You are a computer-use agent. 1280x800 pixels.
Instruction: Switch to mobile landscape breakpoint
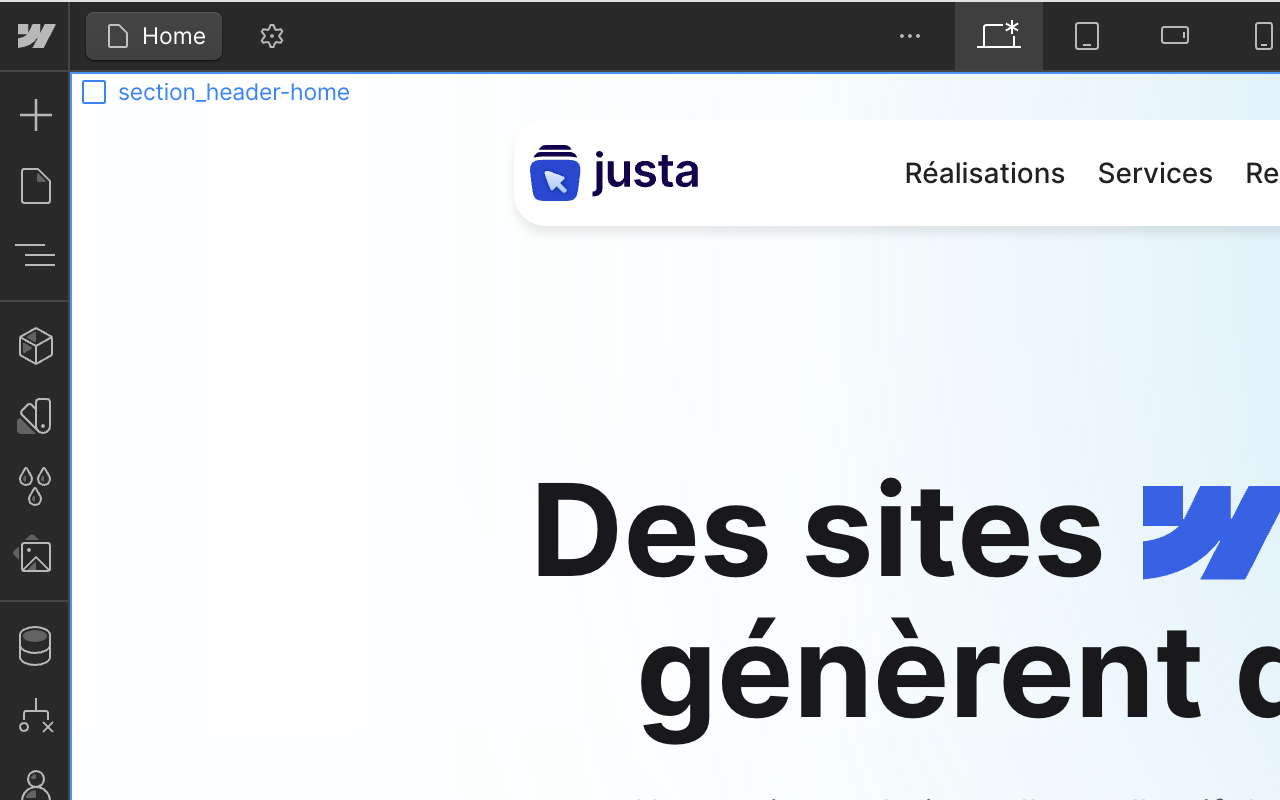[1175, 36]
